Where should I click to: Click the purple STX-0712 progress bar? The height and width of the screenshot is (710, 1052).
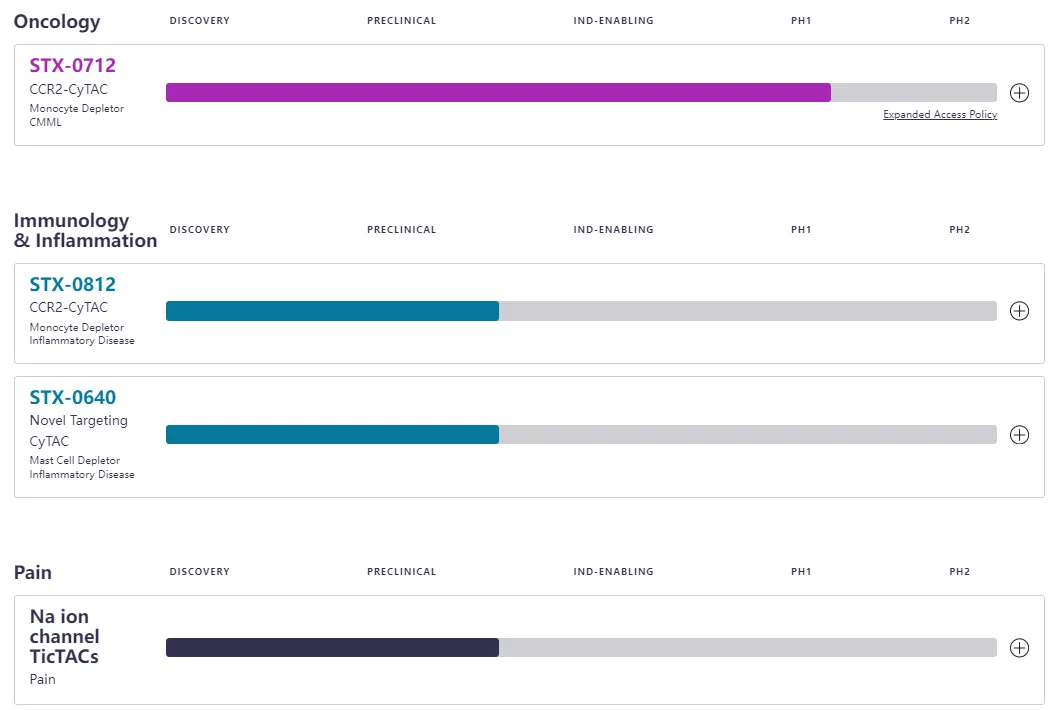(498, 93)
